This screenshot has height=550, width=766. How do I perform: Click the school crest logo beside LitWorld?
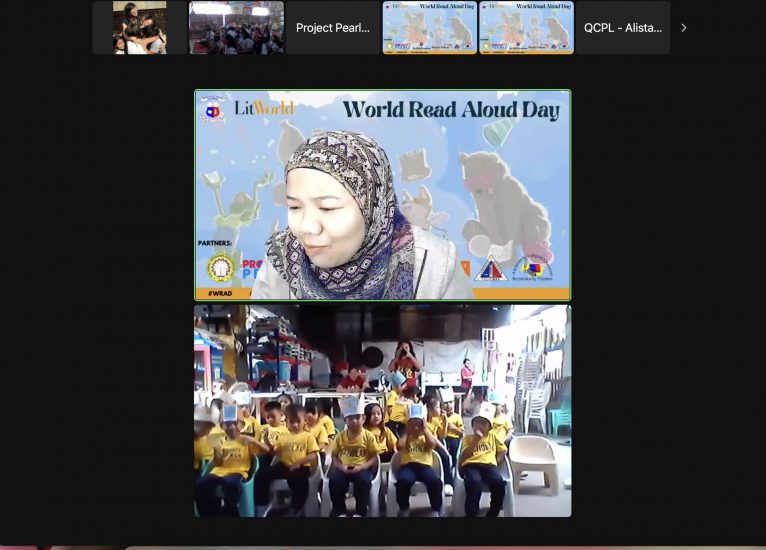[213, 111]
